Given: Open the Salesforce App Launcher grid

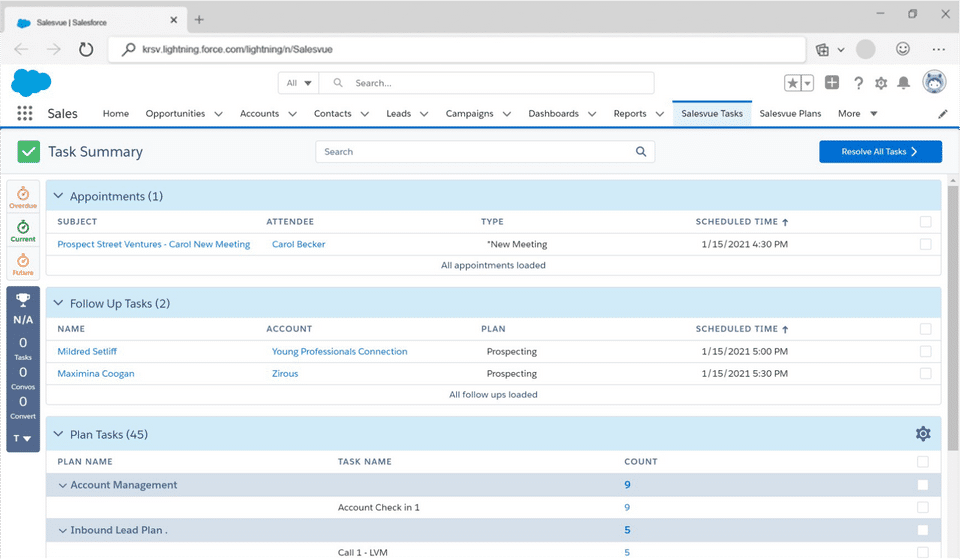Looking at the screenshot, I should click(x=25, y=114).
